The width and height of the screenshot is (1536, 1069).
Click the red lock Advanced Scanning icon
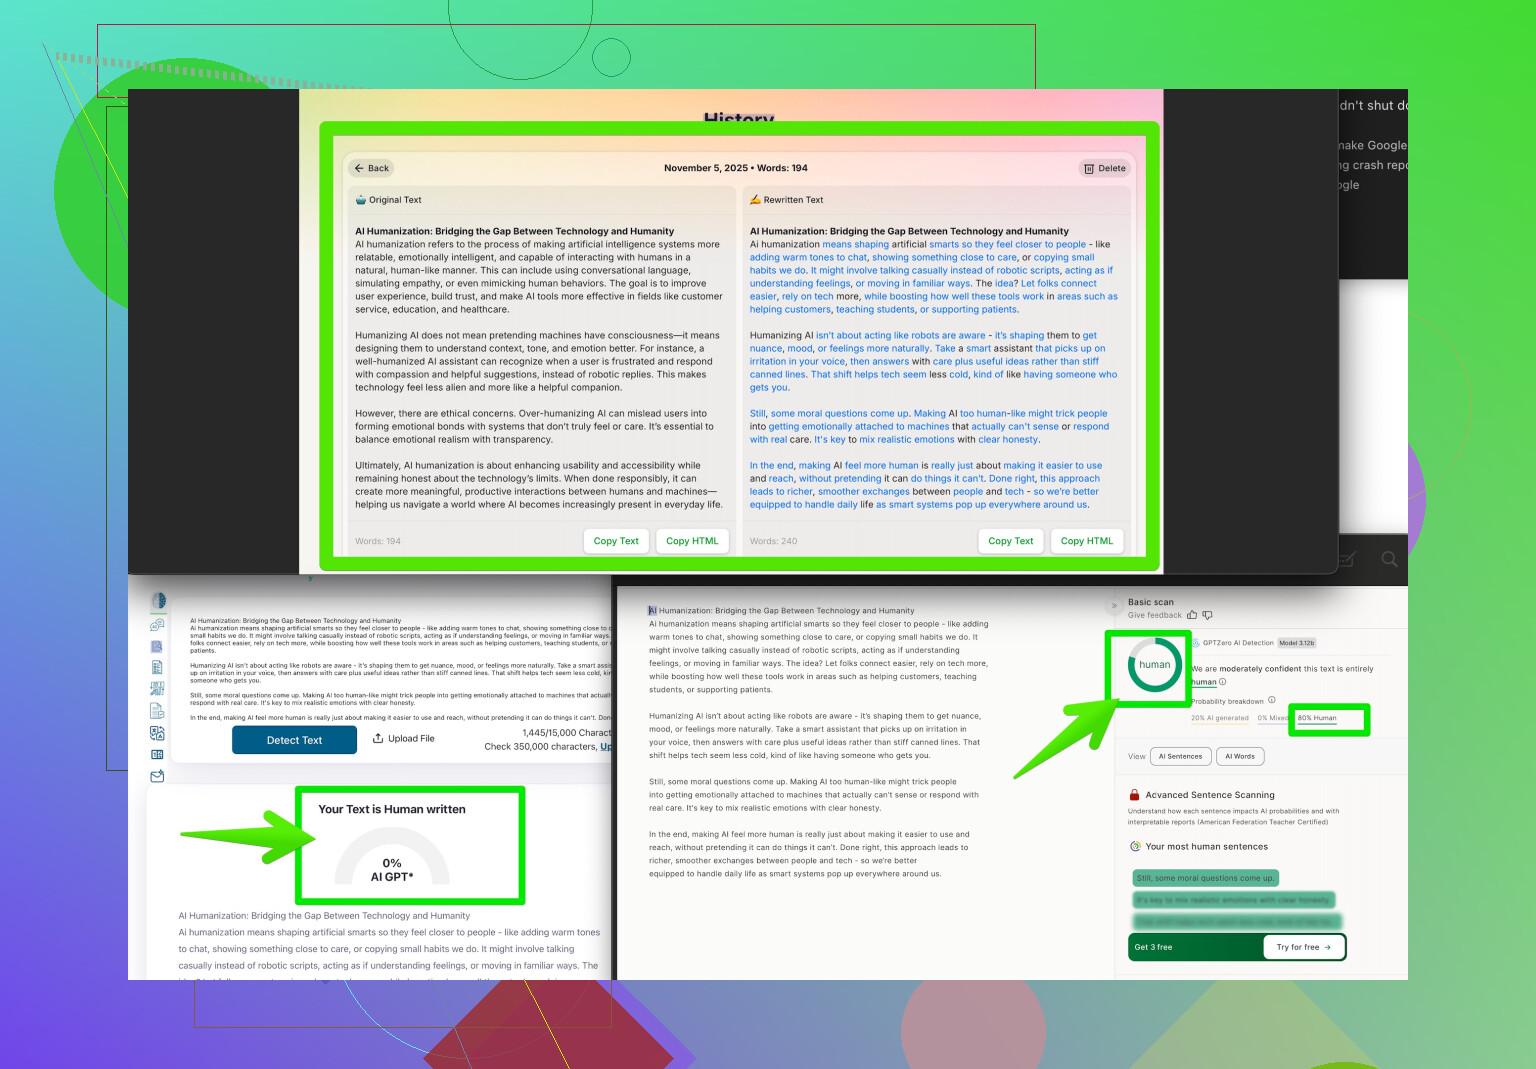point(1134,795)
